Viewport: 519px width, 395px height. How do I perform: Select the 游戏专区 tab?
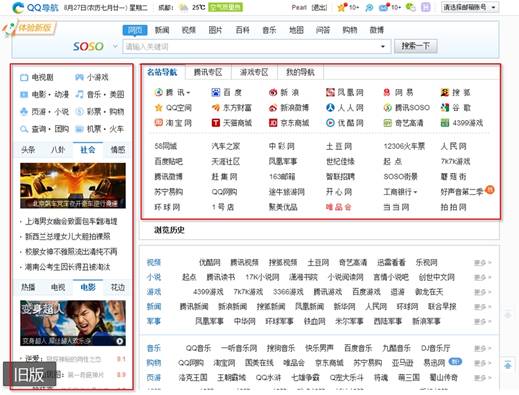click(x=254, y=72)
